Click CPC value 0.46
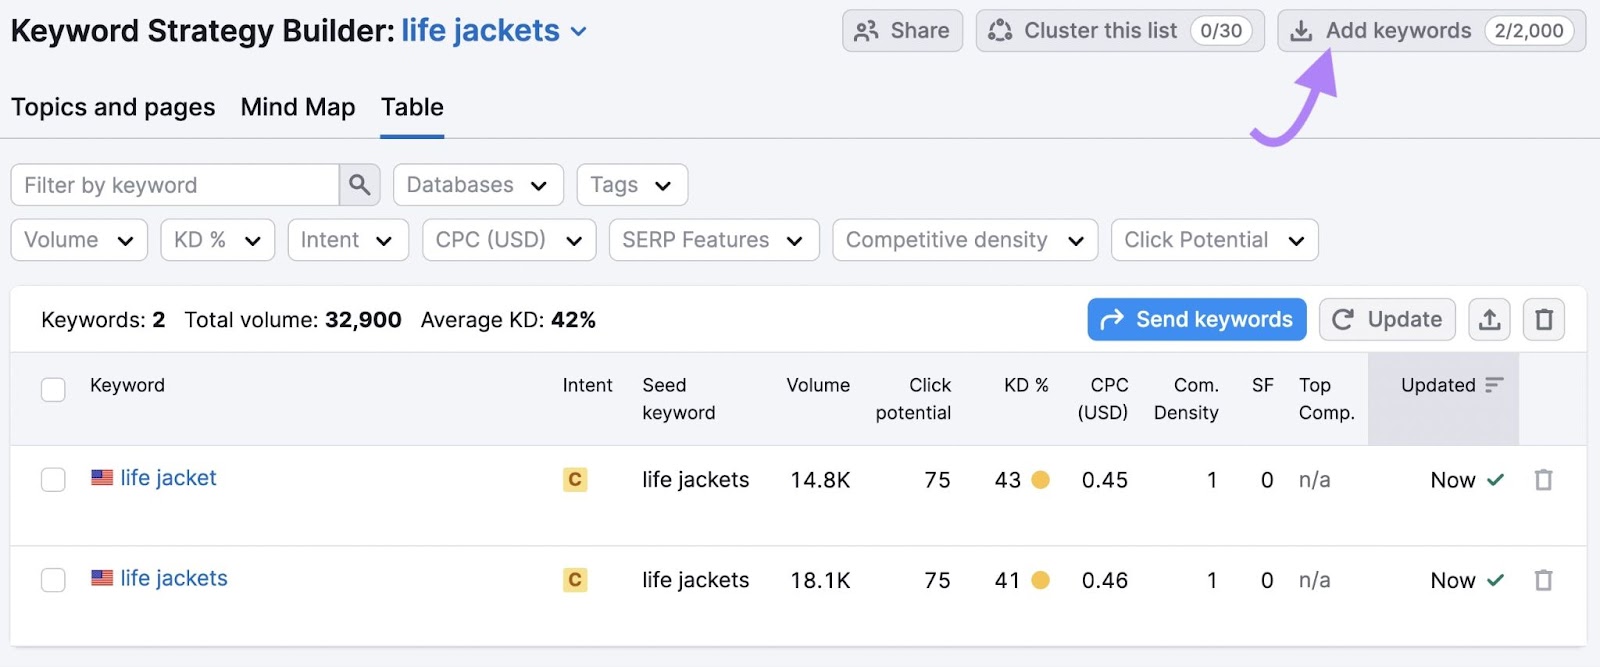 [x=1105, y=580]
